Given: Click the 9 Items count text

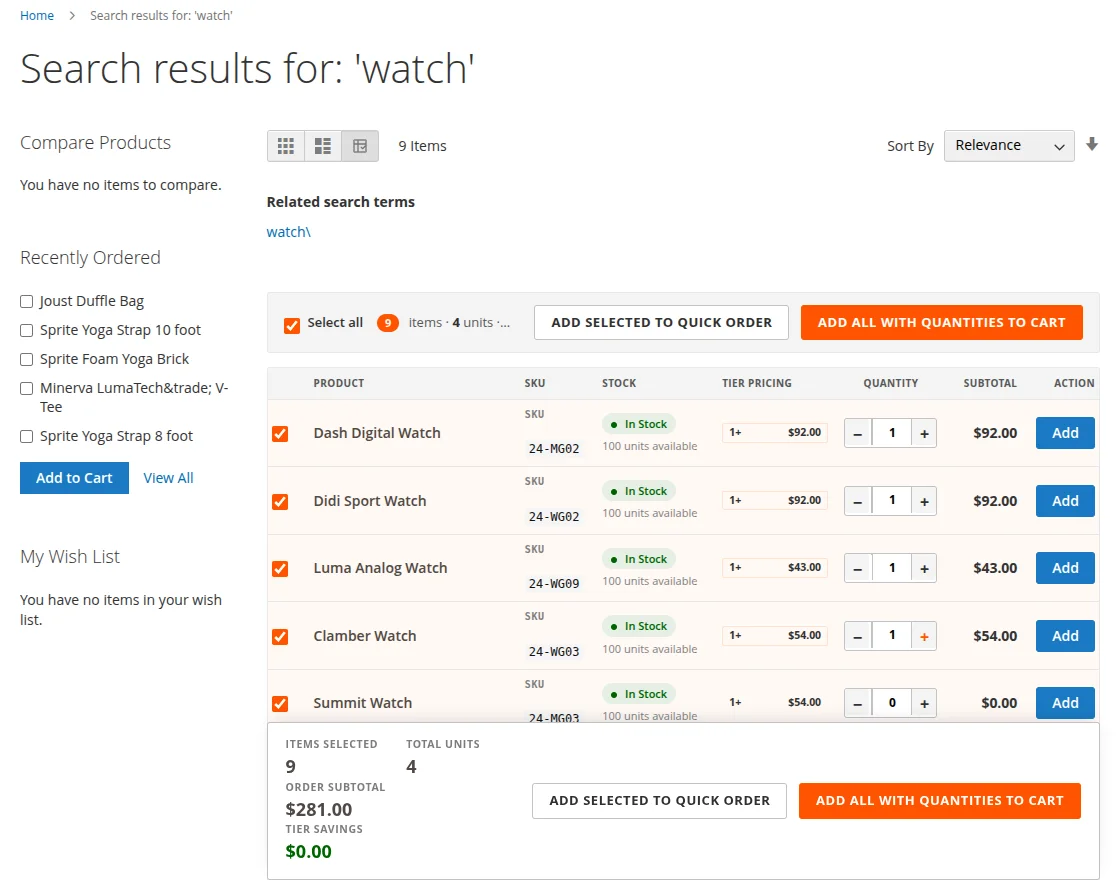Looking at the screenshot, I should [422, 146].
